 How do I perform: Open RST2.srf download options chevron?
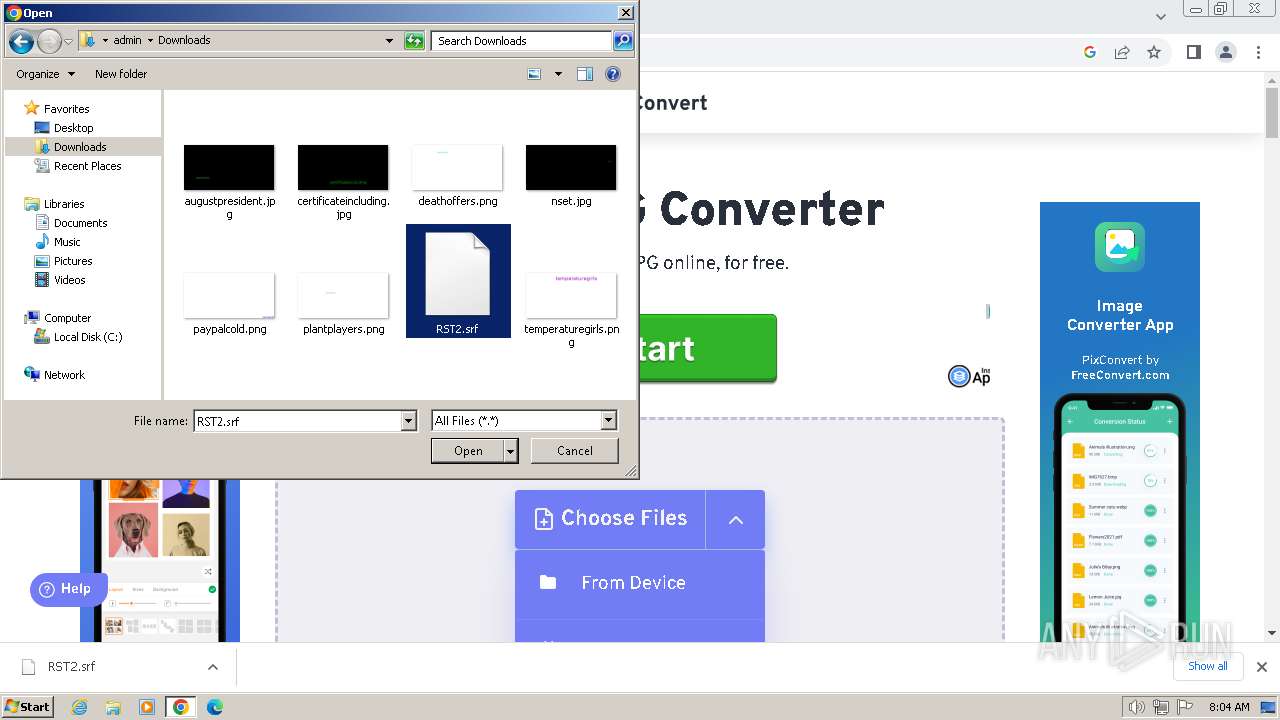click(x=212, y=667)
